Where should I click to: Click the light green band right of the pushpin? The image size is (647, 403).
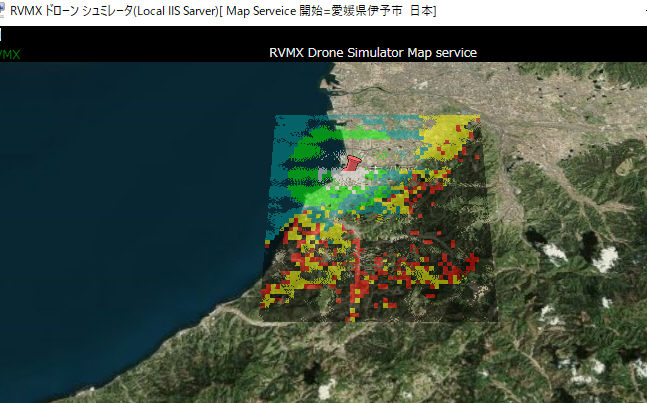(400, 175)
